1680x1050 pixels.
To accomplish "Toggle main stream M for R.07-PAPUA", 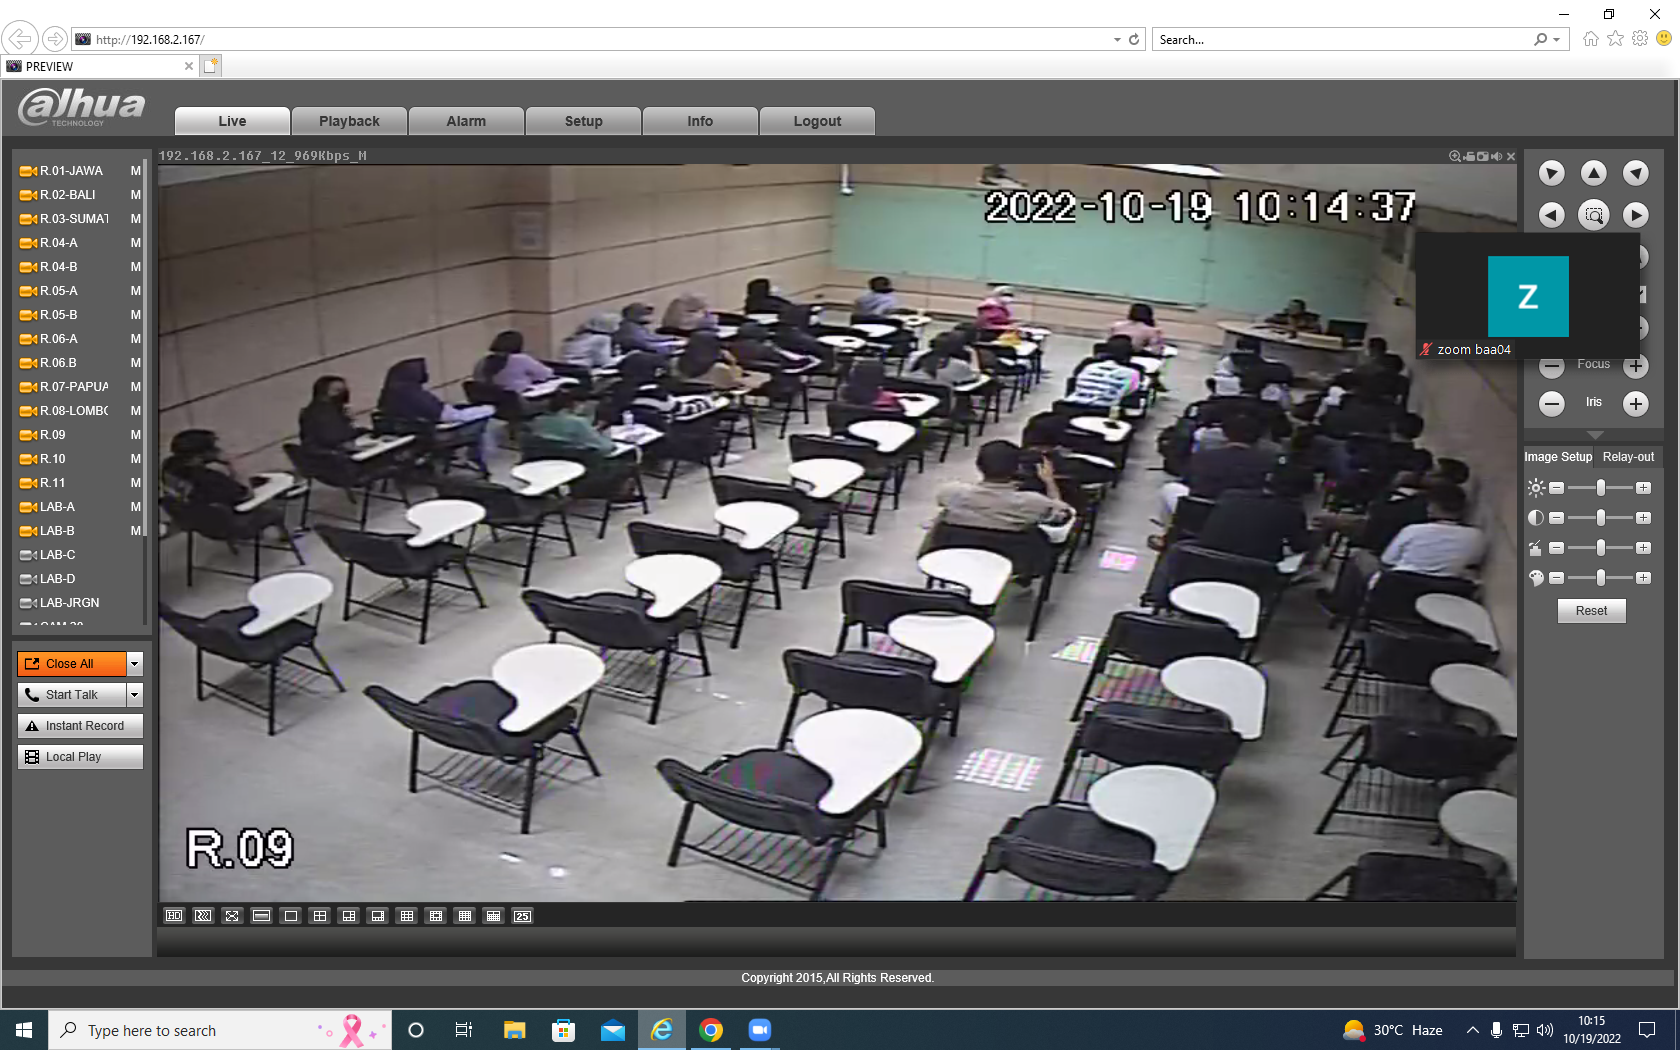I will click(x=136, y=387).
